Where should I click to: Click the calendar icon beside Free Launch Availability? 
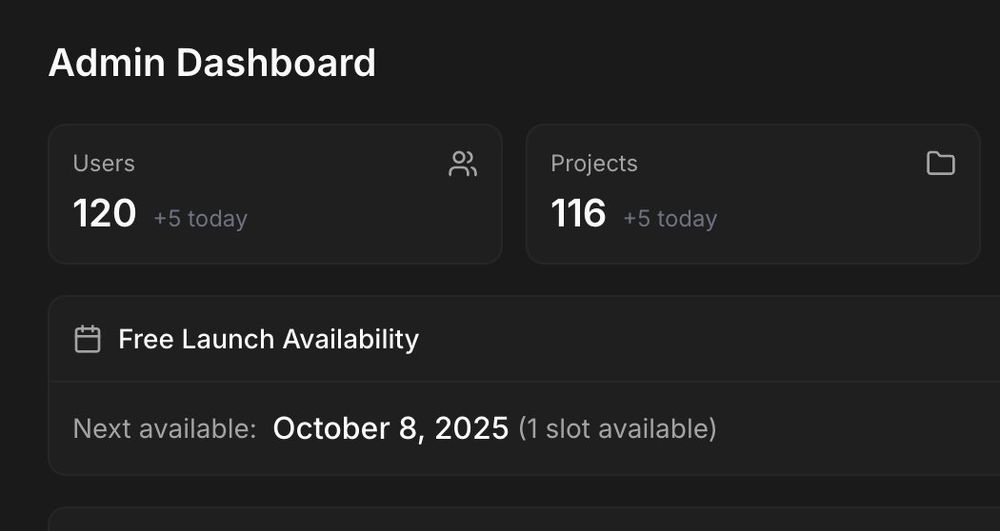[x=88, y=339]
